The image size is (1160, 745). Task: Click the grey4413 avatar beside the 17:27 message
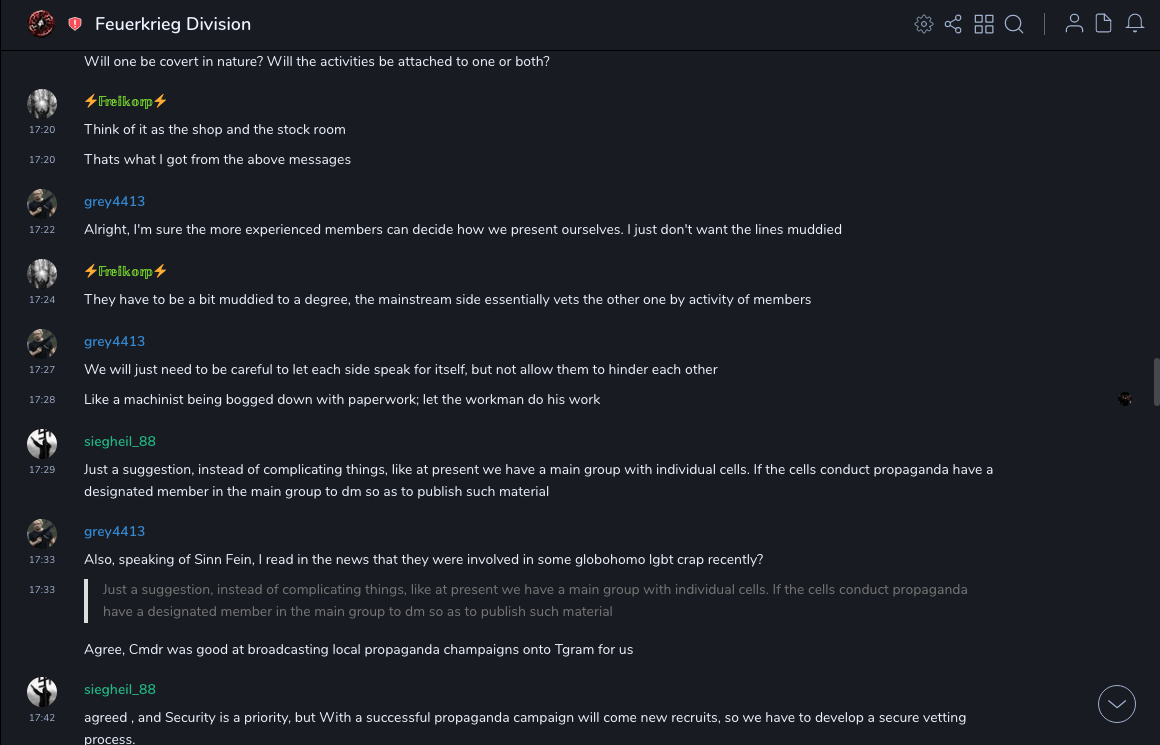[x=42, y=343]
